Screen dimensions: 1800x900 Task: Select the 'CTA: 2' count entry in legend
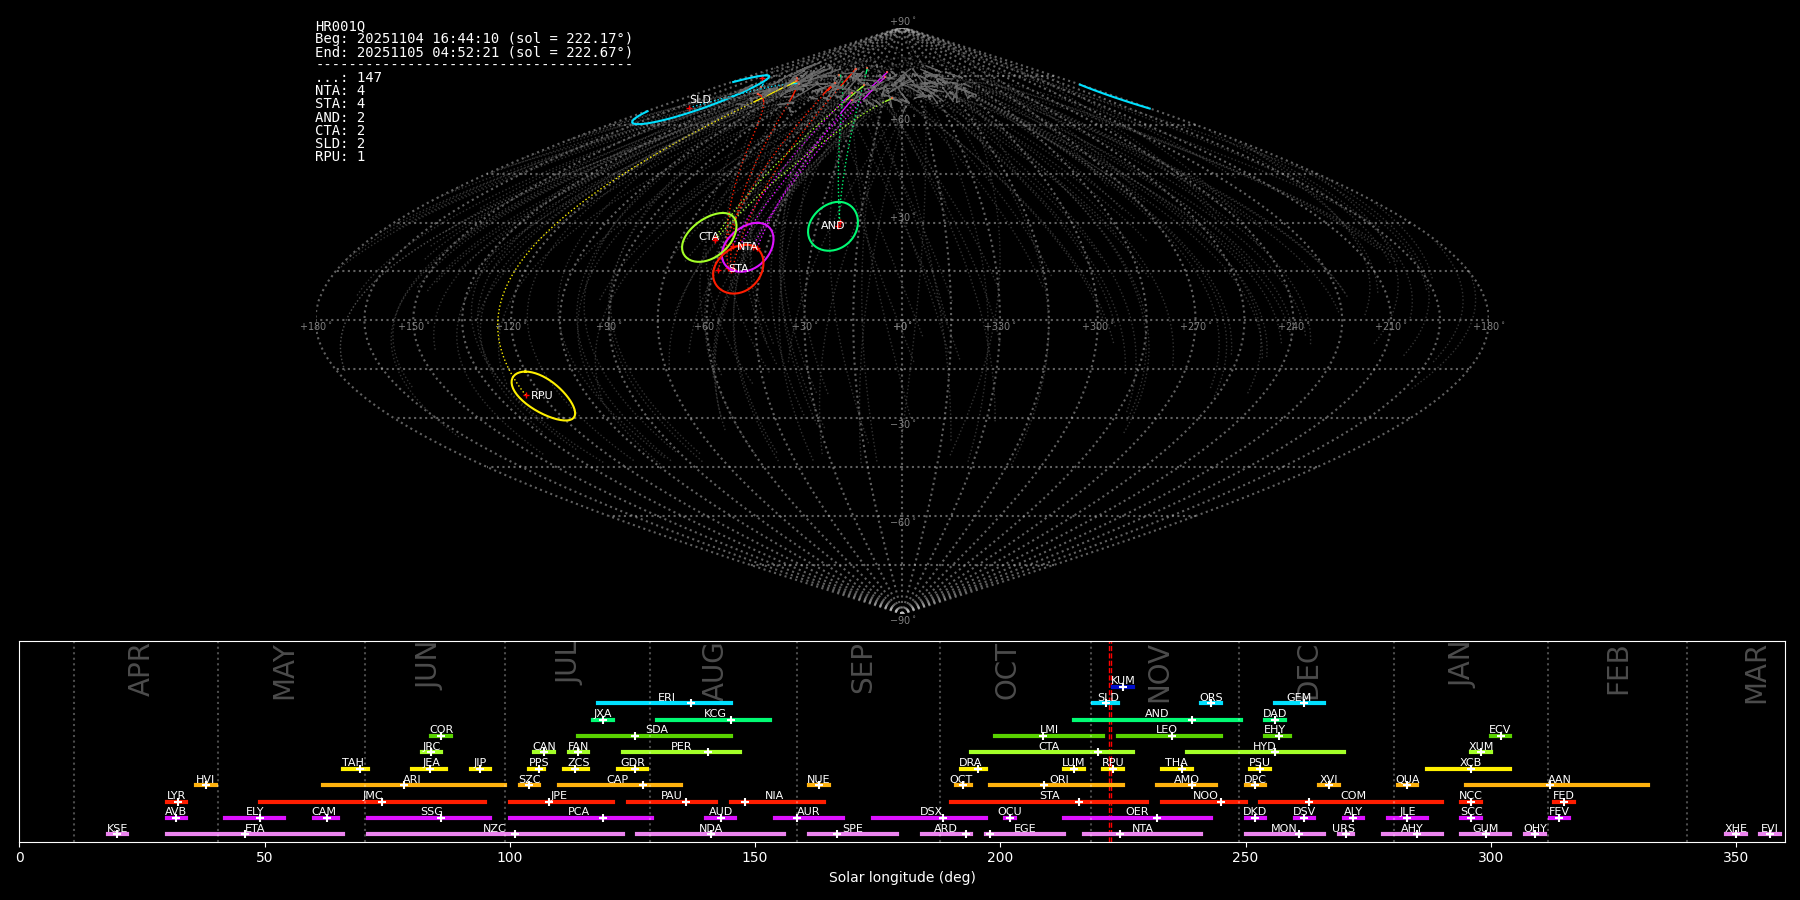point(340,131)
